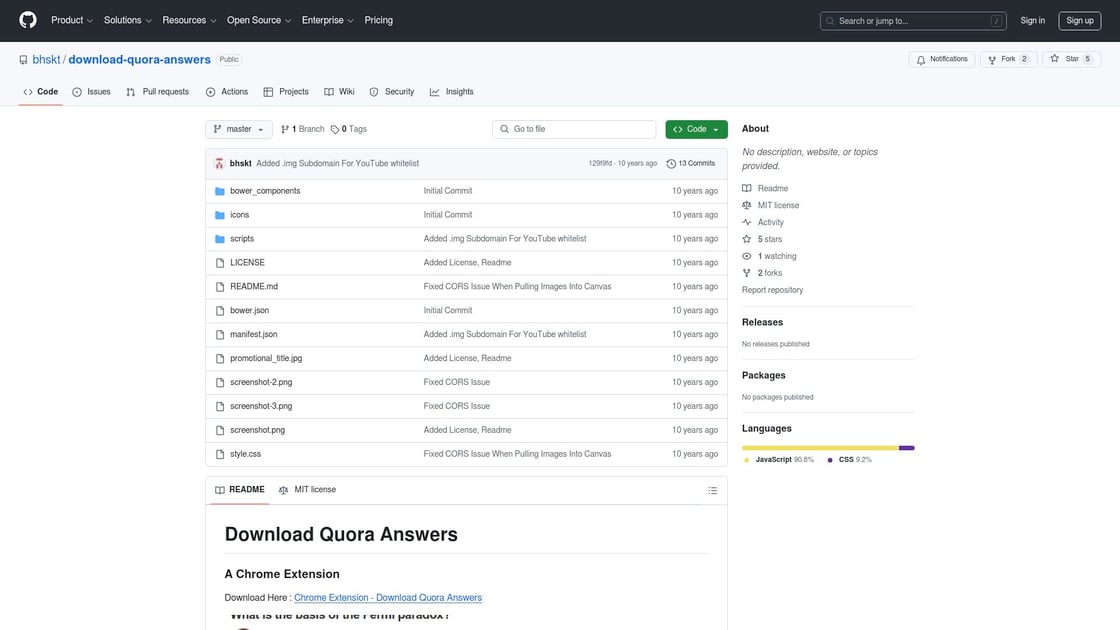Open the 129f9fd commit hash link
The height and width of the screenshot is (630, 1120).
(600, 164)
